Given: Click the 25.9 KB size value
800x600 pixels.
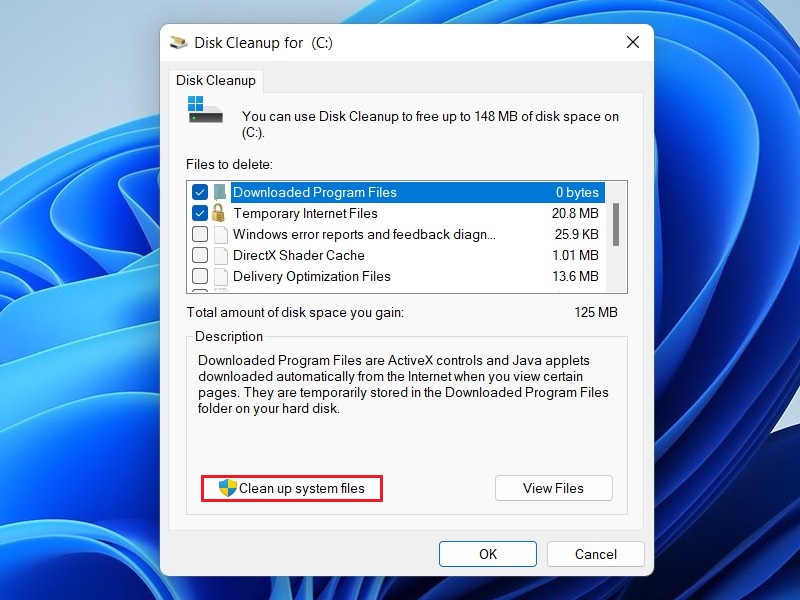Looking at the screenshot, I should click(x=577, y=234).
